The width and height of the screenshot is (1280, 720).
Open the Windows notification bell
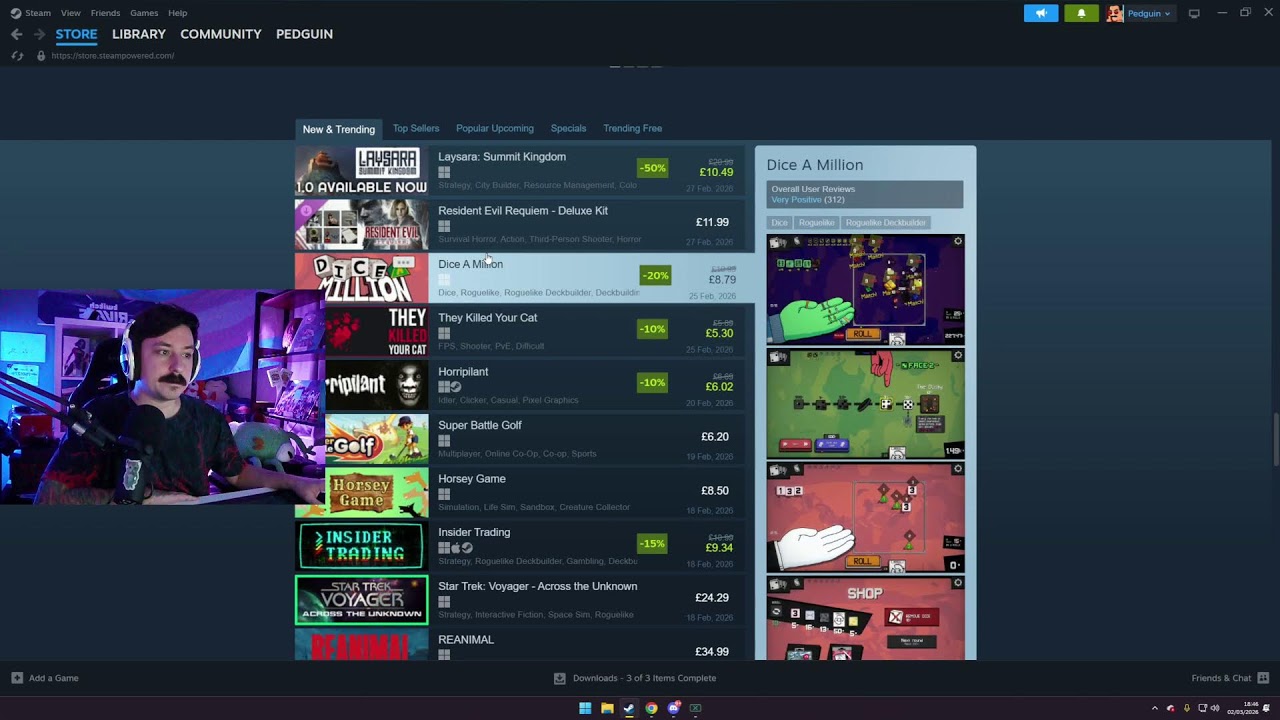[x=1267, y=708]
